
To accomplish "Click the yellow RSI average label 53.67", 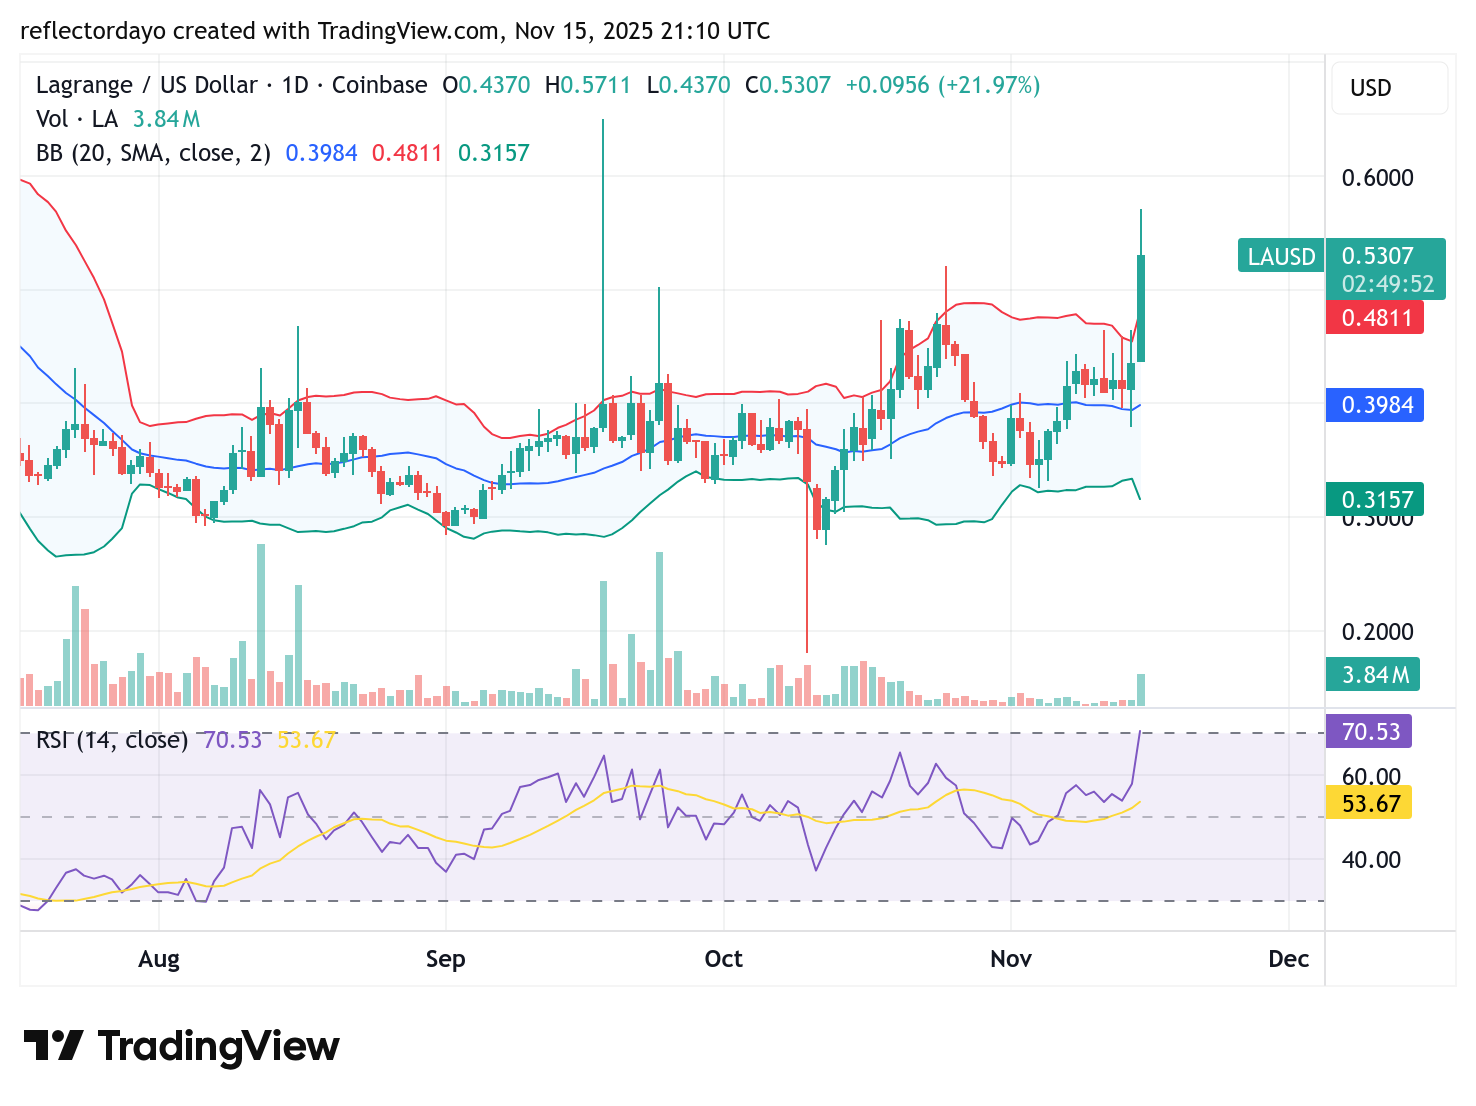I will 1369,803.
